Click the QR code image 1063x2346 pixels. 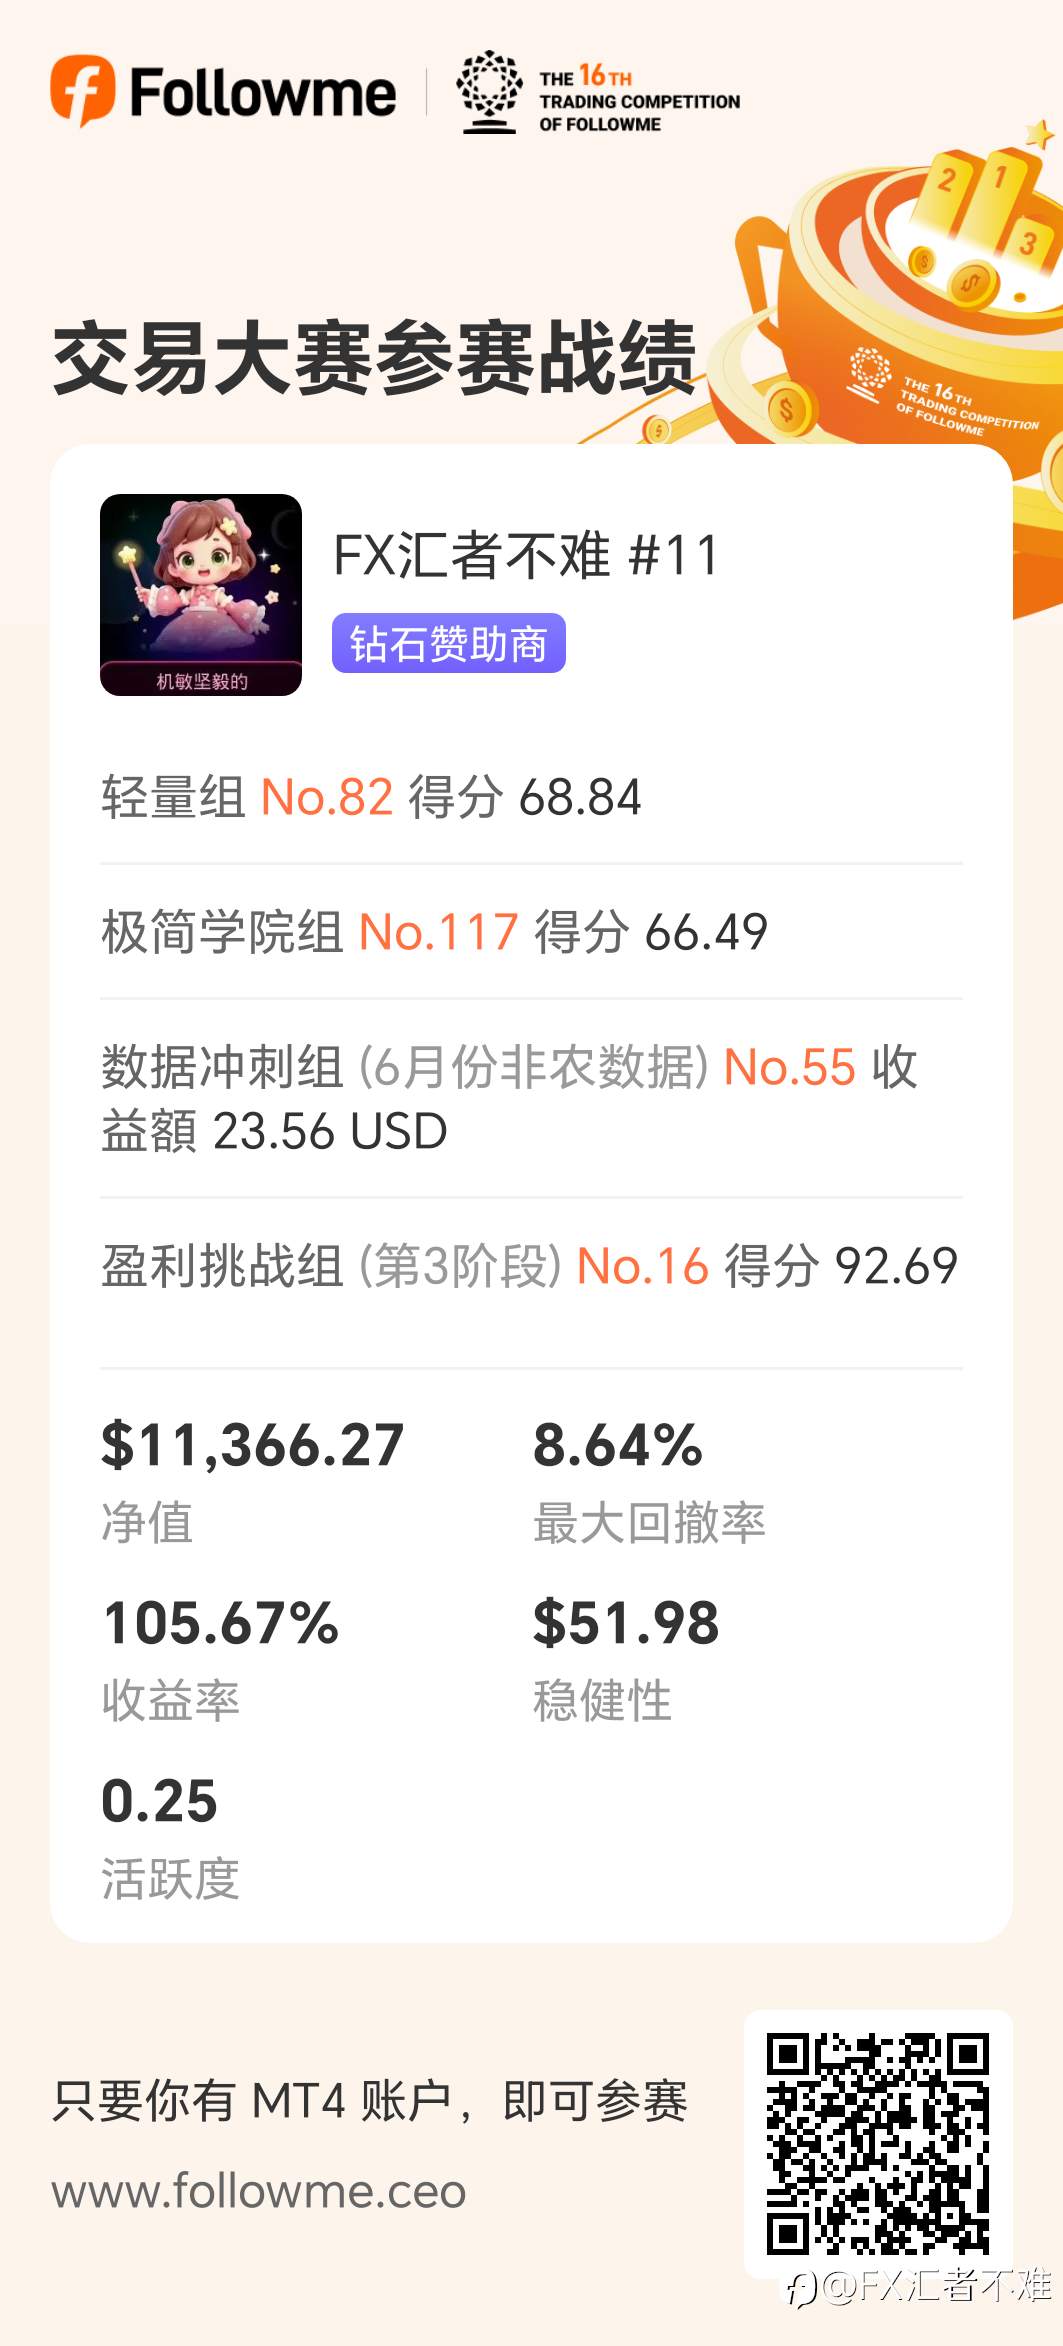[878, 2143]
